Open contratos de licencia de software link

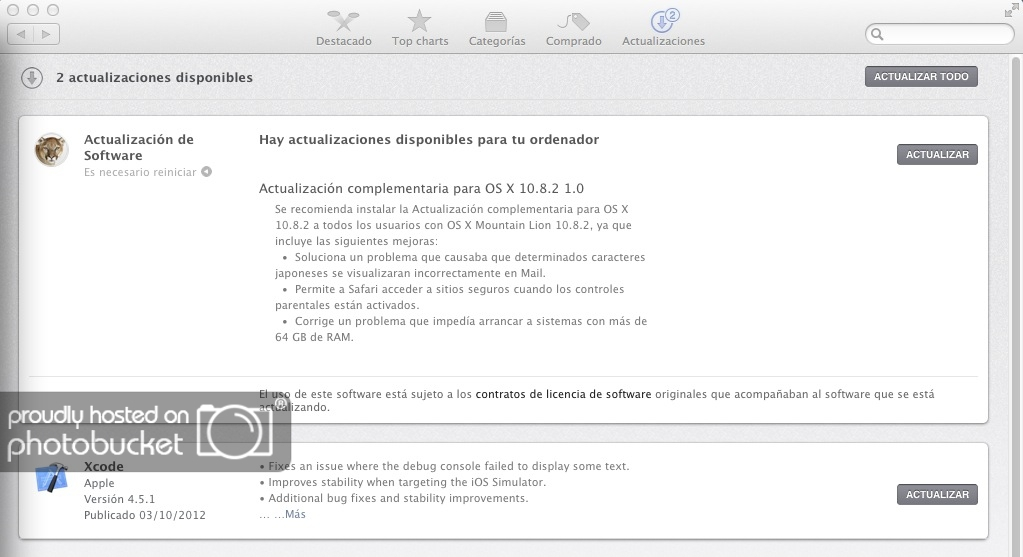(x=563, y=394)
